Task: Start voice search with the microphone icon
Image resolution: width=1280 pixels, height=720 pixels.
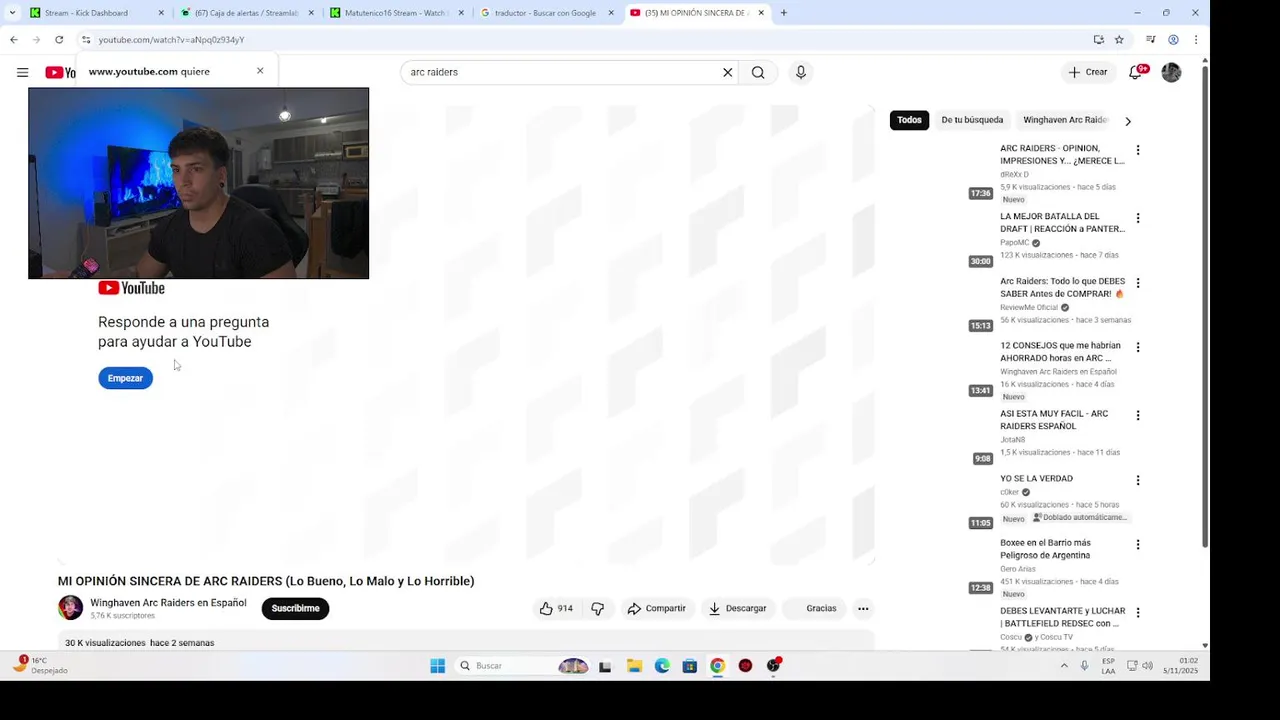Action: [800, 72]
